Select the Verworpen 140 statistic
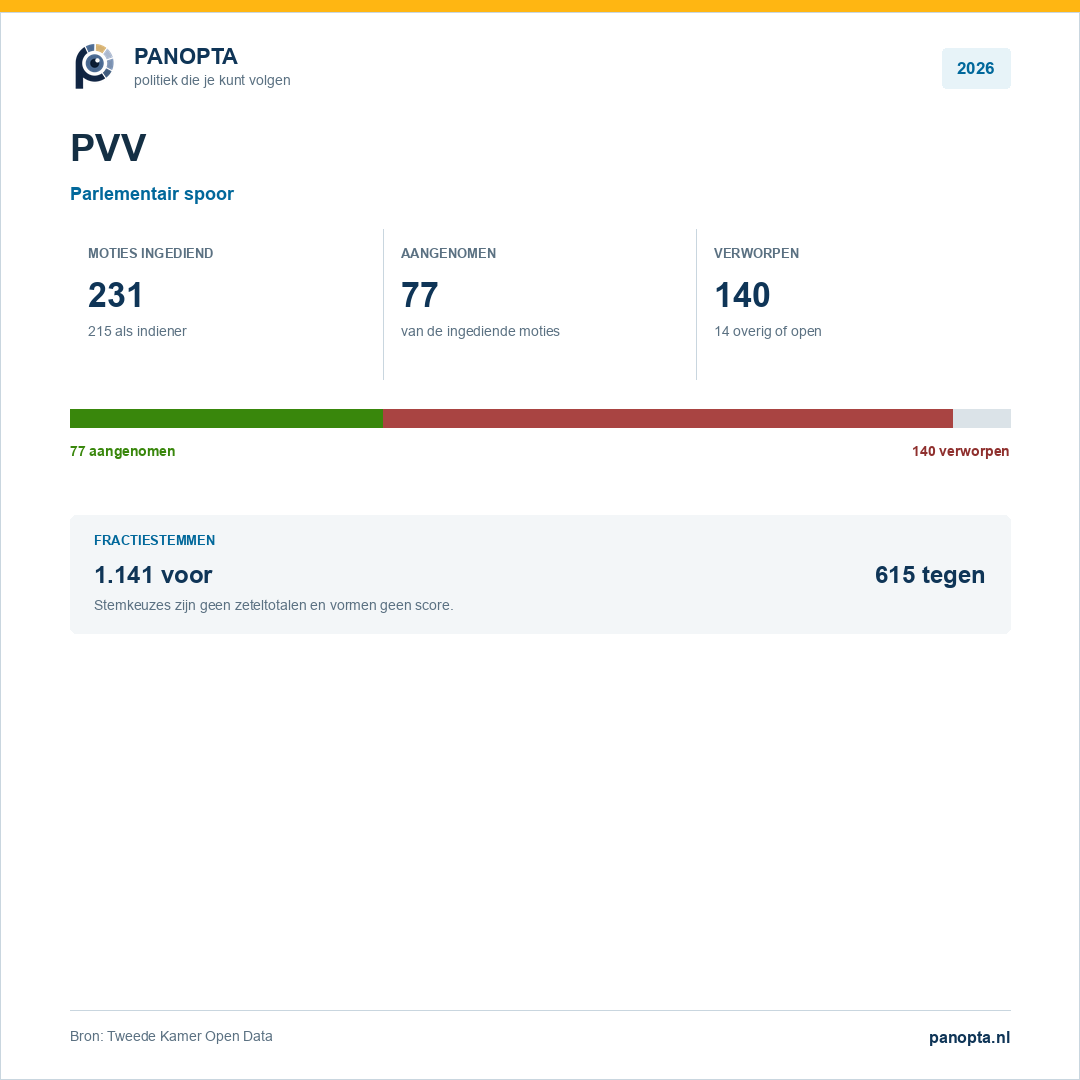Screen dimensions: 1080x1080 [742, 295]
